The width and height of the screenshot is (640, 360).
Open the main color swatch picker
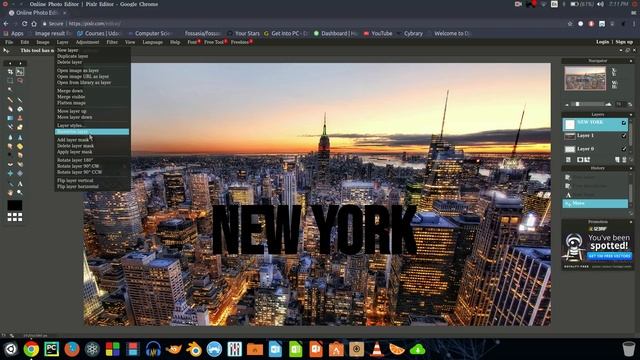15,205
